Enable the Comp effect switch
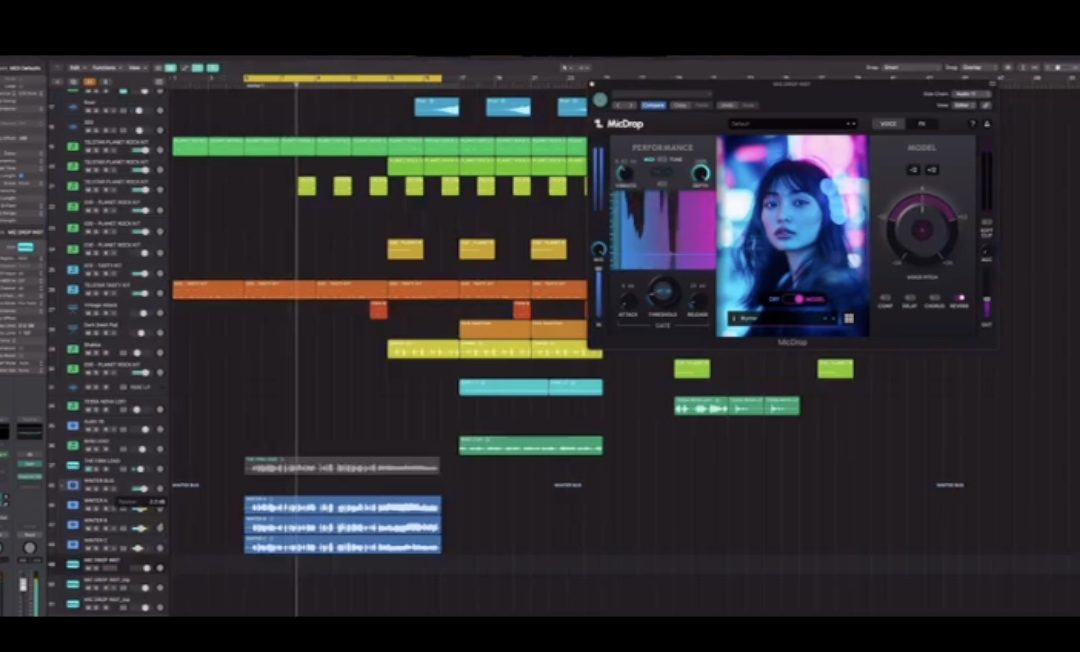This screenshot has width=1080, height=652. tap(885, 298)
